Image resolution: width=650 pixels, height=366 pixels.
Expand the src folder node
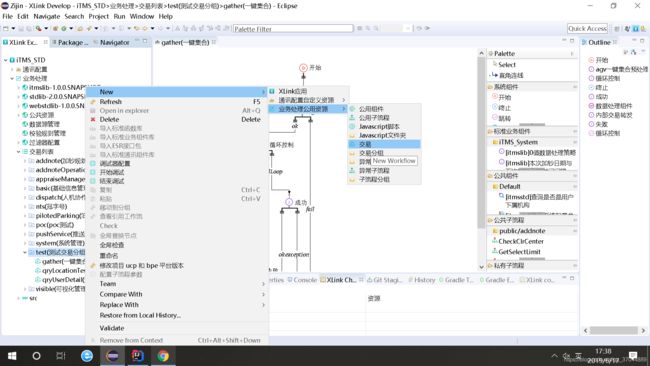click(x=18, y=298)
